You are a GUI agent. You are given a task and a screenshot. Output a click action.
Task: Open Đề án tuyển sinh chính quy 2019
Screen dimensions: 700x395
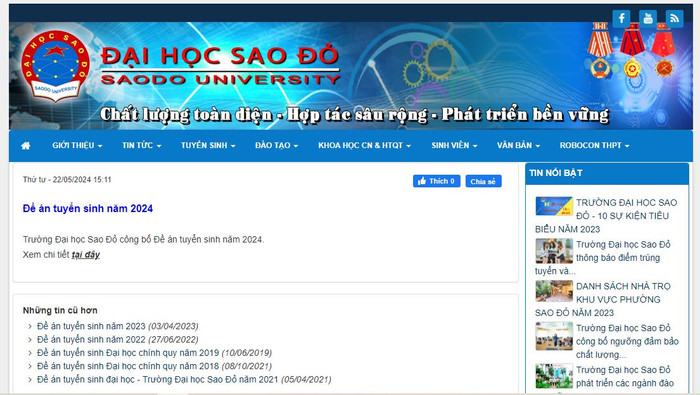click(128, 353)
